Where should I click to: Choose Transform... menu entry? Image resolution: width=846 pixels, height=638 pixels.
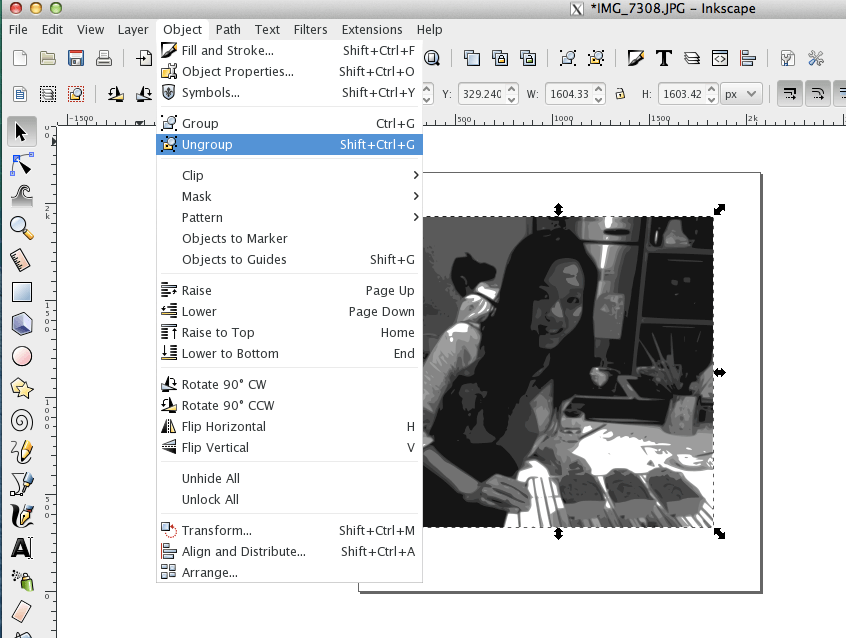click(x=289, y=530)
